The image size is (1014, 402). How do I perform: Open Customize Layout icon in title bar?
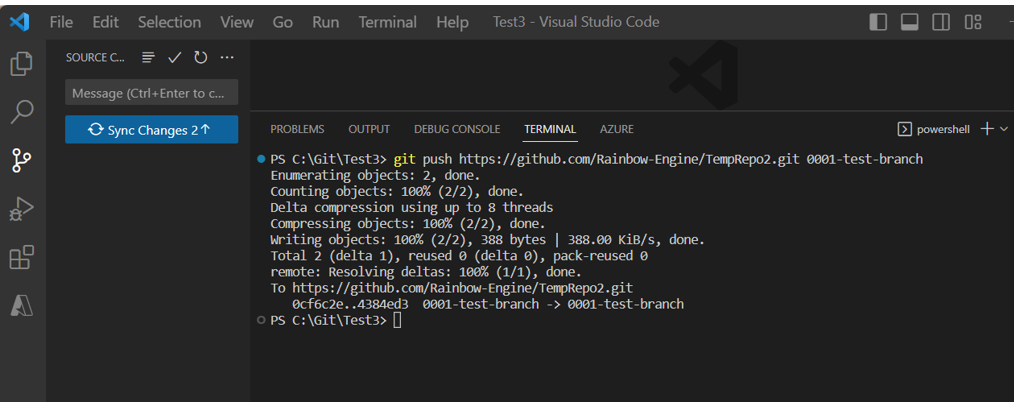point(973,22)
